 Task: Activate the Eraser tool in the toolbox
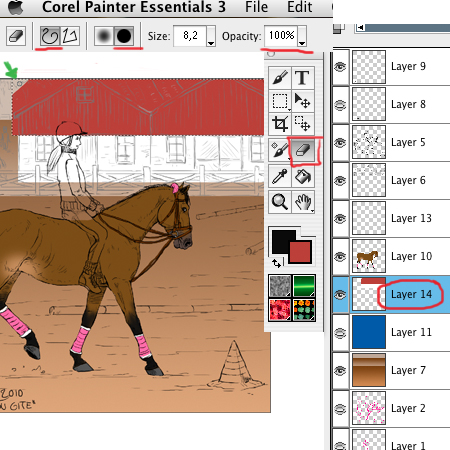303,150
